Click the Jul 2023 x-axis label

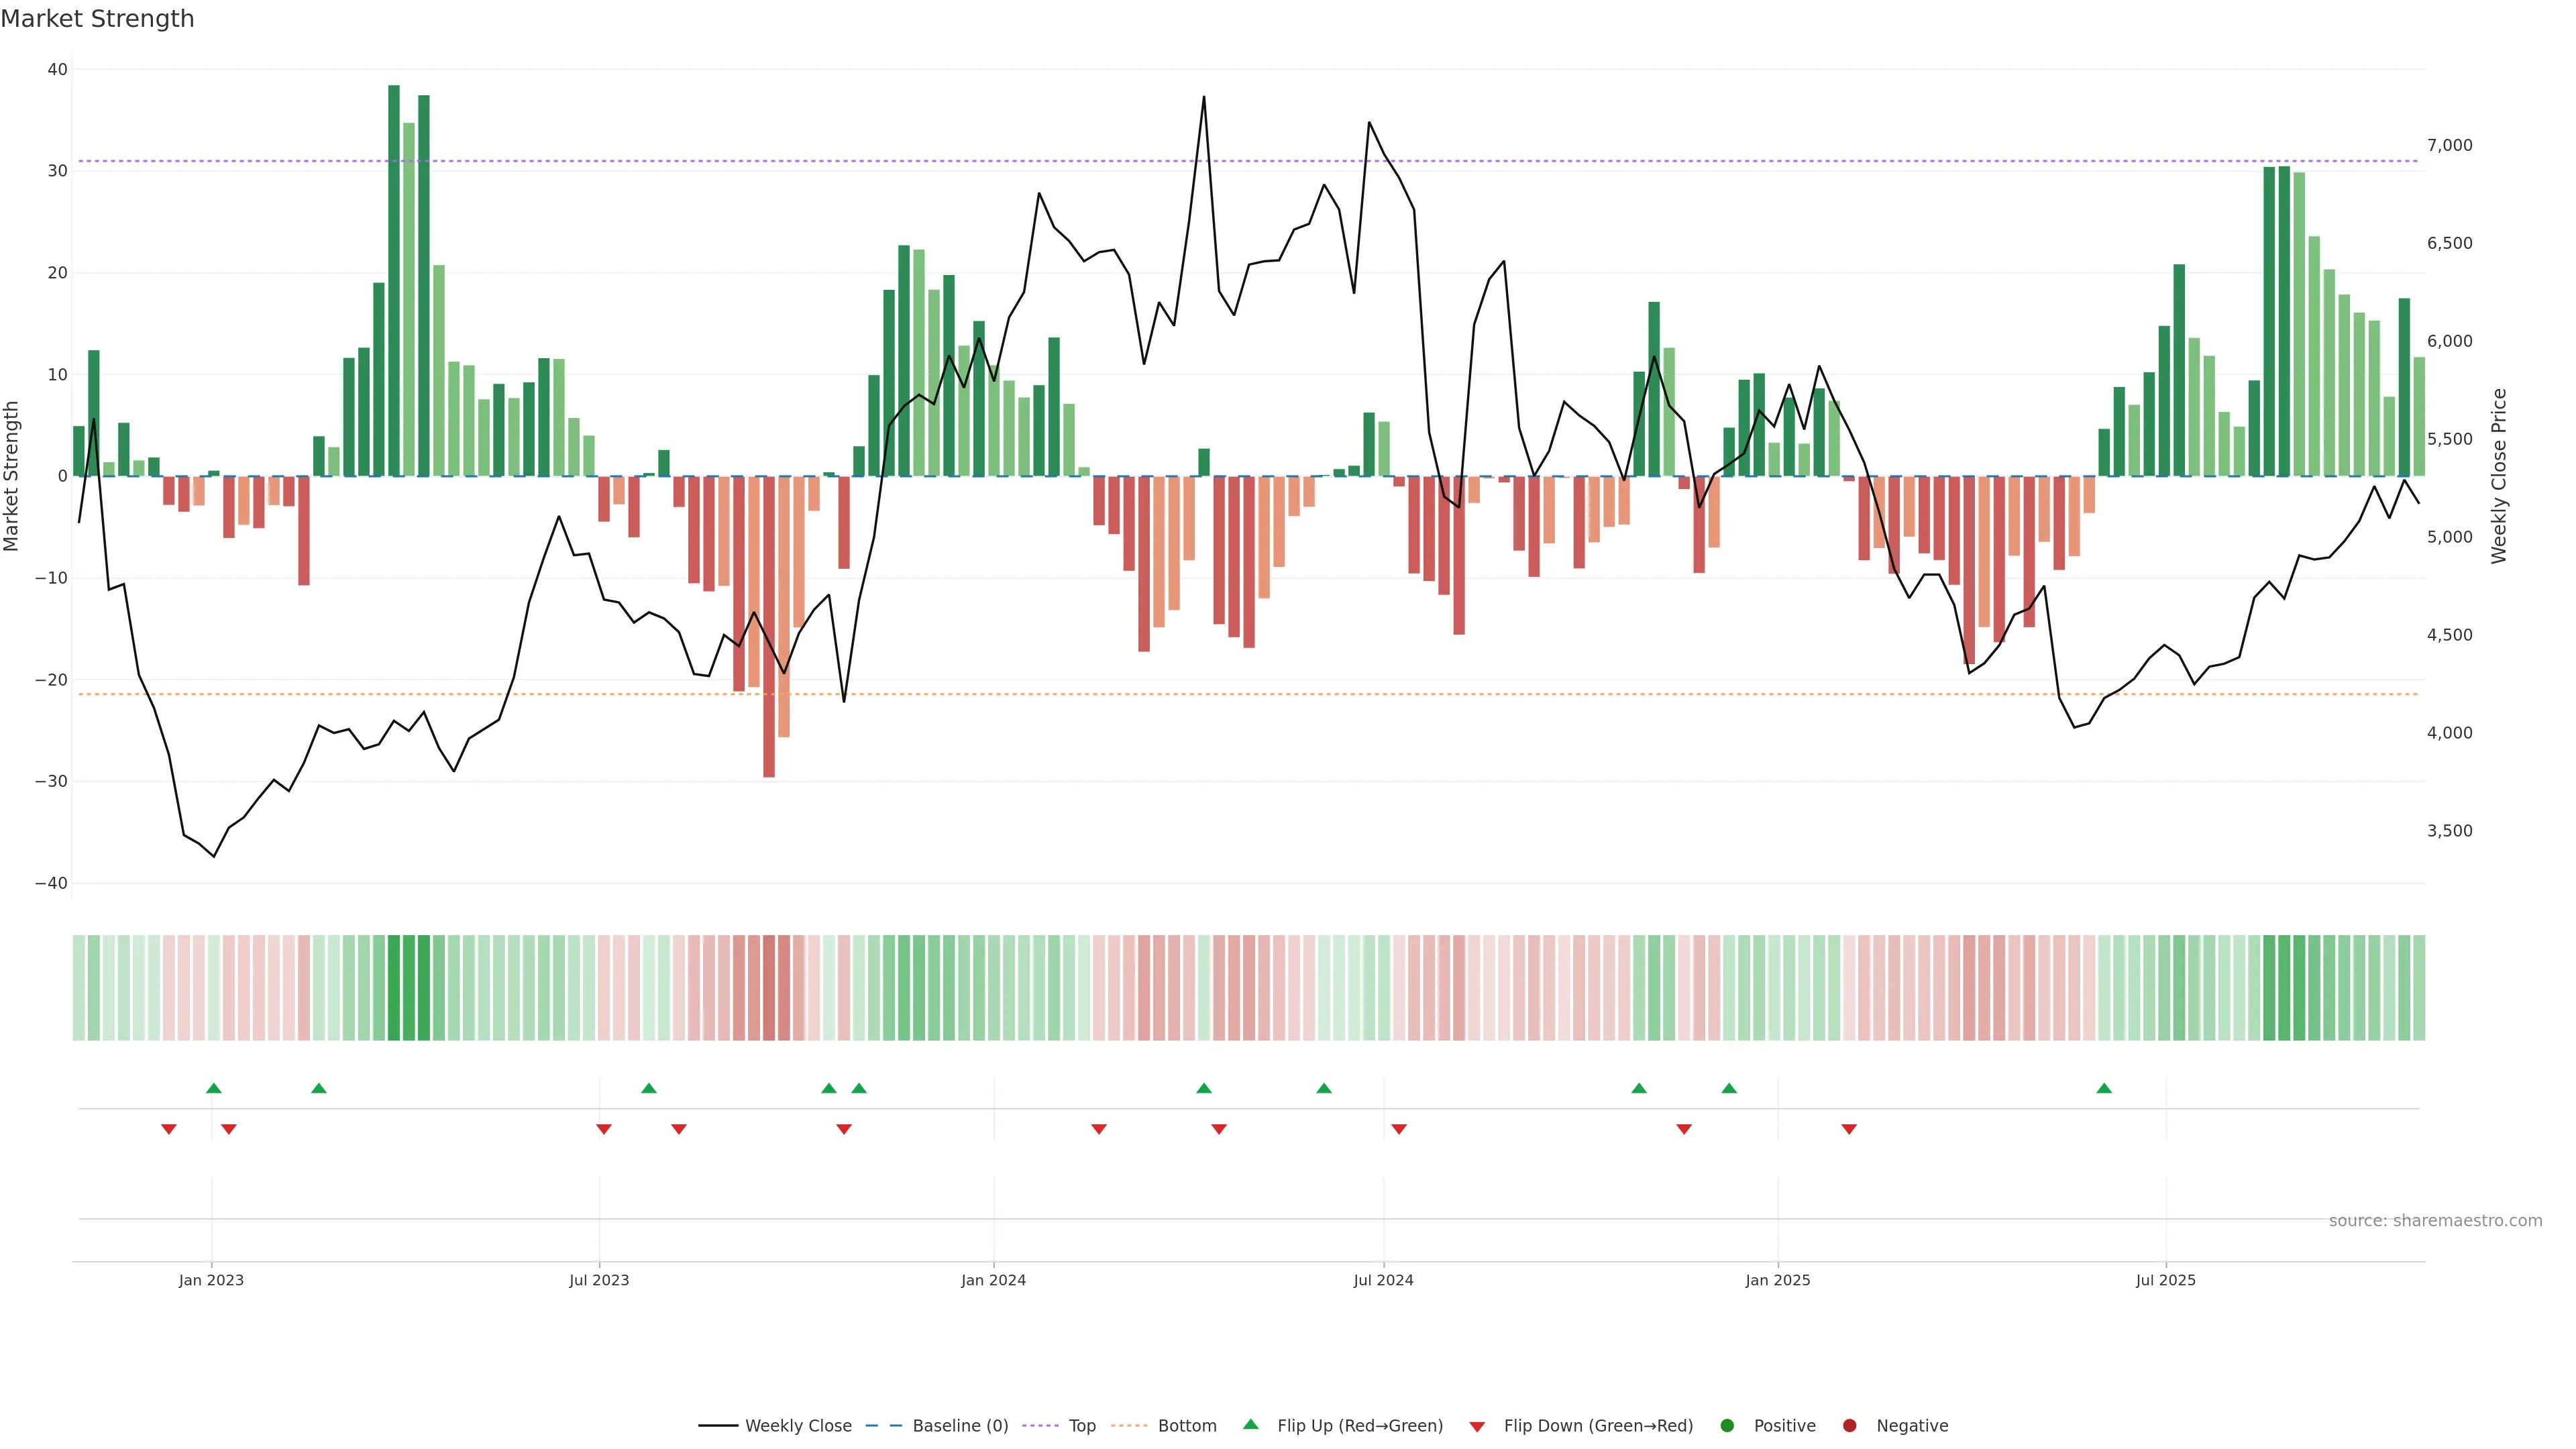coord(599,1280)
